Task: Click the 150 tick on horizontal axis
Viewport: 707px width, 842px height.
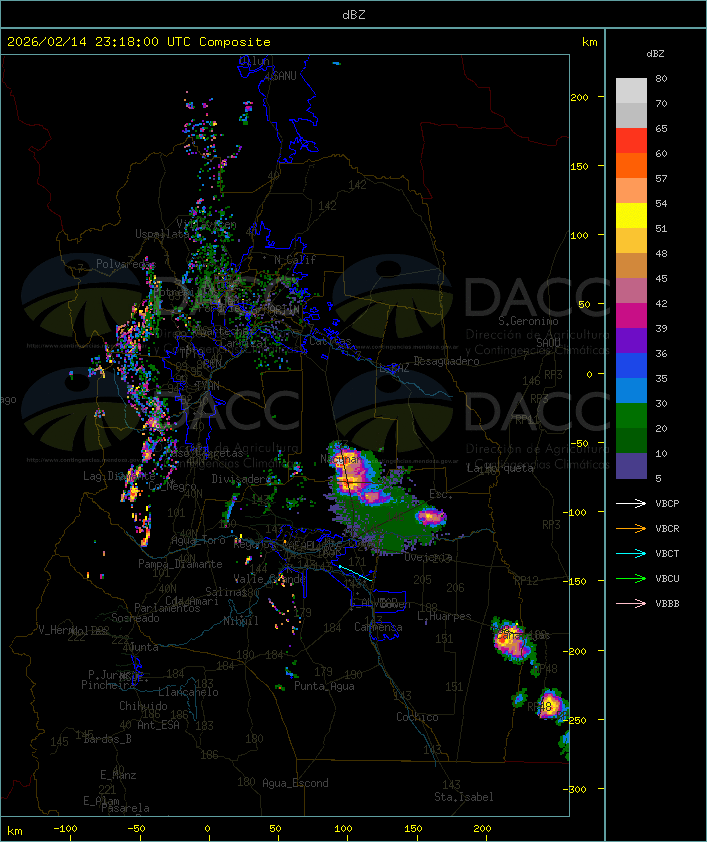Action: tap(413, 829)
